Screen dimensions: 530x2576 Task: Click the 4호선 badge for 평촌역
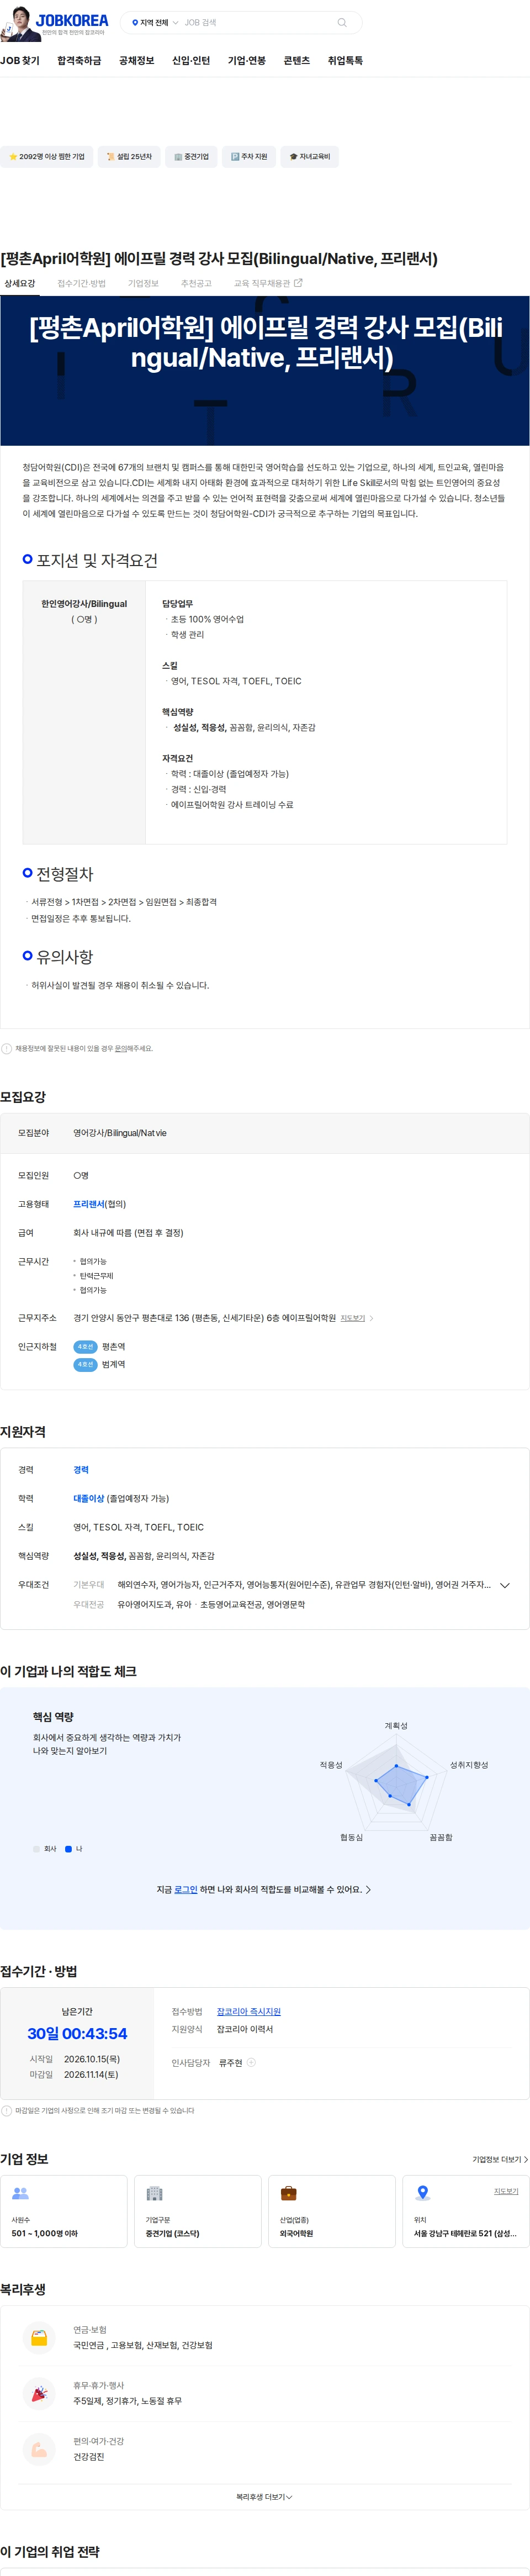tap(85, 1347)
